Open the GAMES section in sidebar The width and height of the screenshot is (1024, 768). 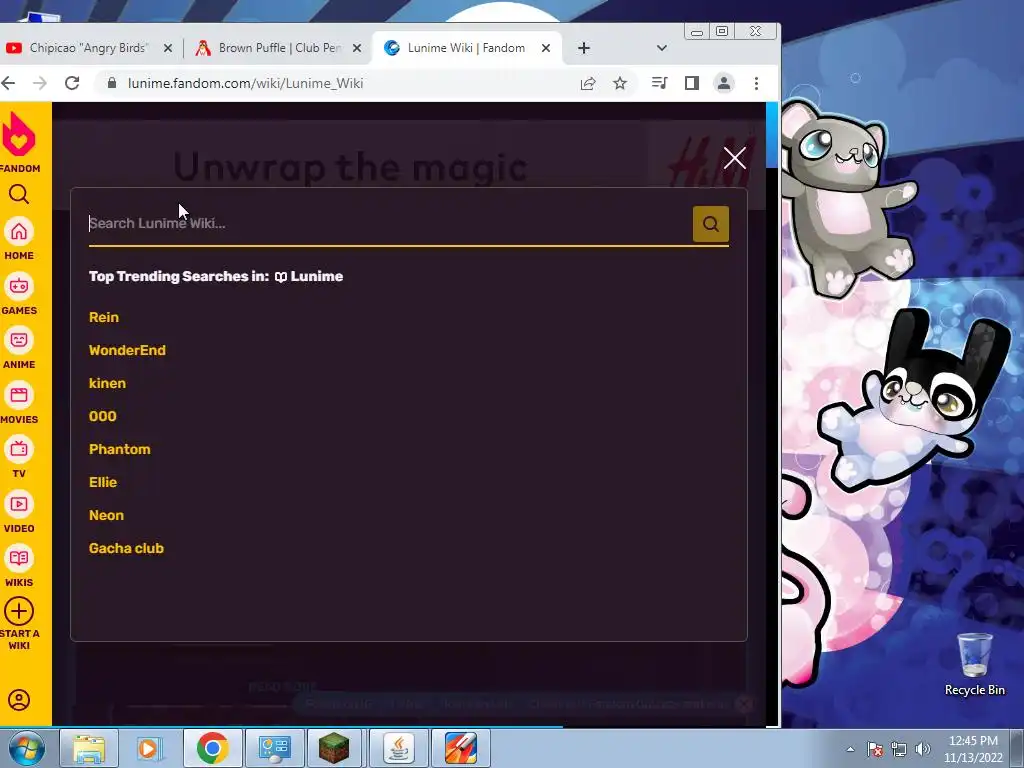tap(19, 294)
